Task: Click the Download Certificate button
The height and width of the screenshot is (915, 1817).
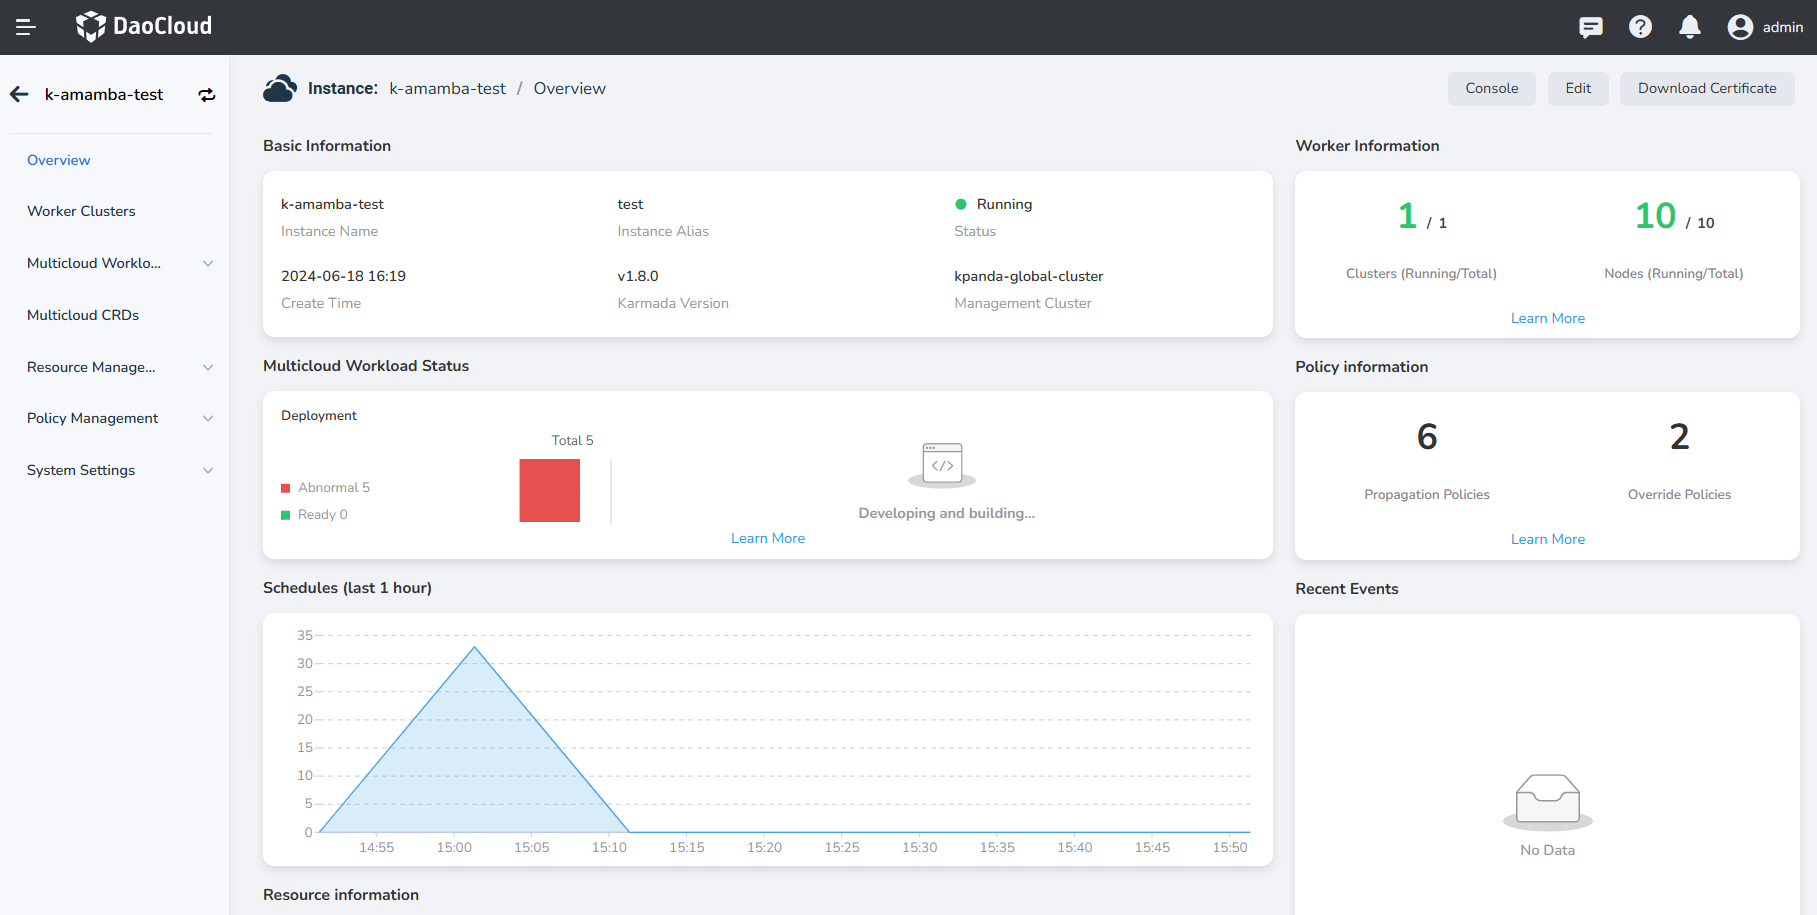Action: (x=1706, y=88)
